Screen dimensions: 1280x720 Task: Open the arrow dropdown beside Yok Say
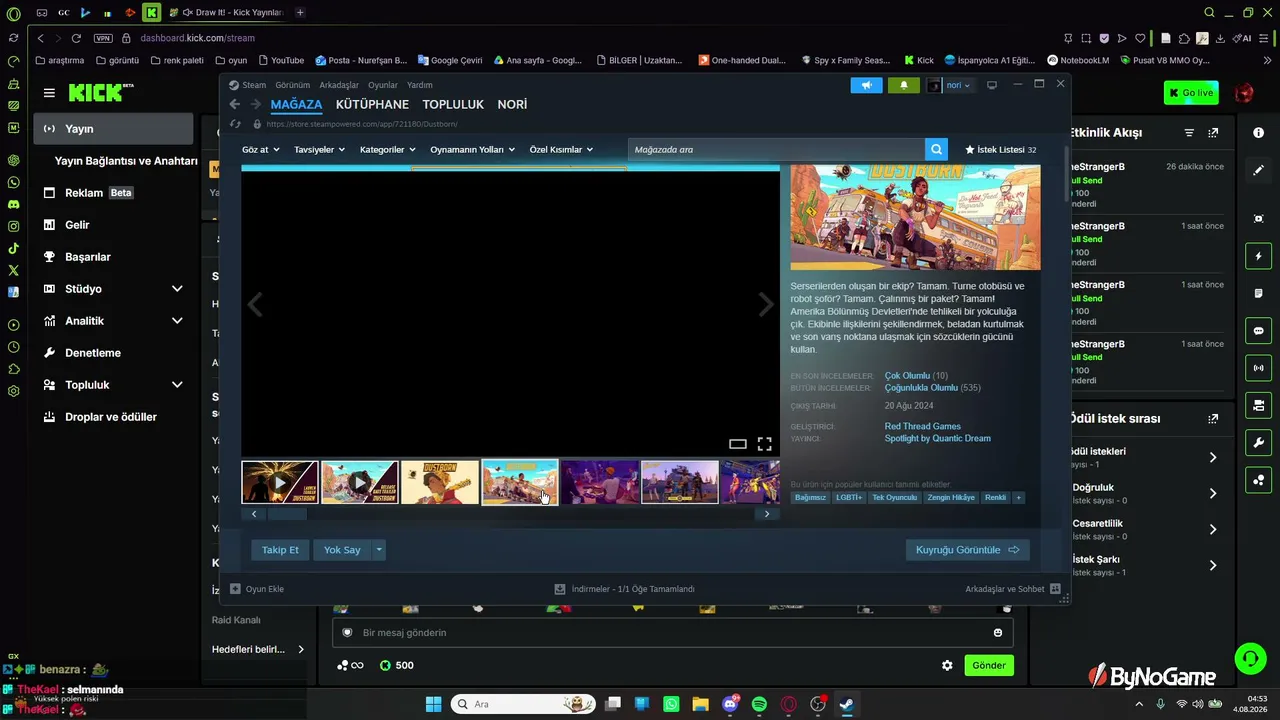coord(378,550)
